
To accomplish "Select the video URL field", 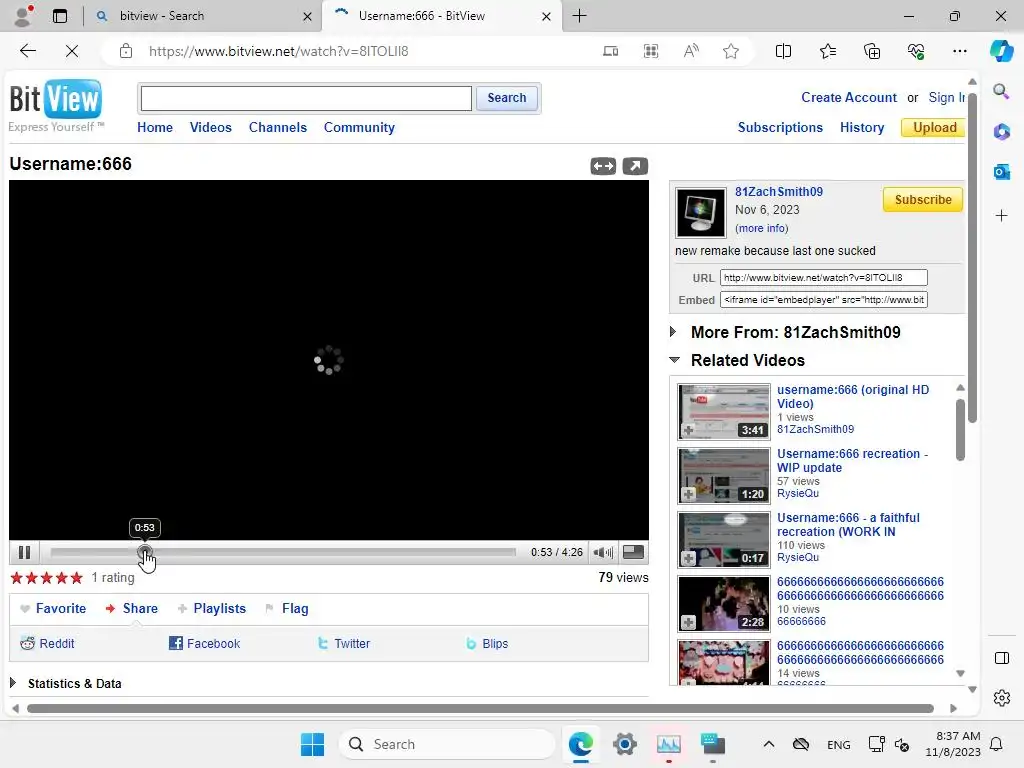I will (823, 278).
